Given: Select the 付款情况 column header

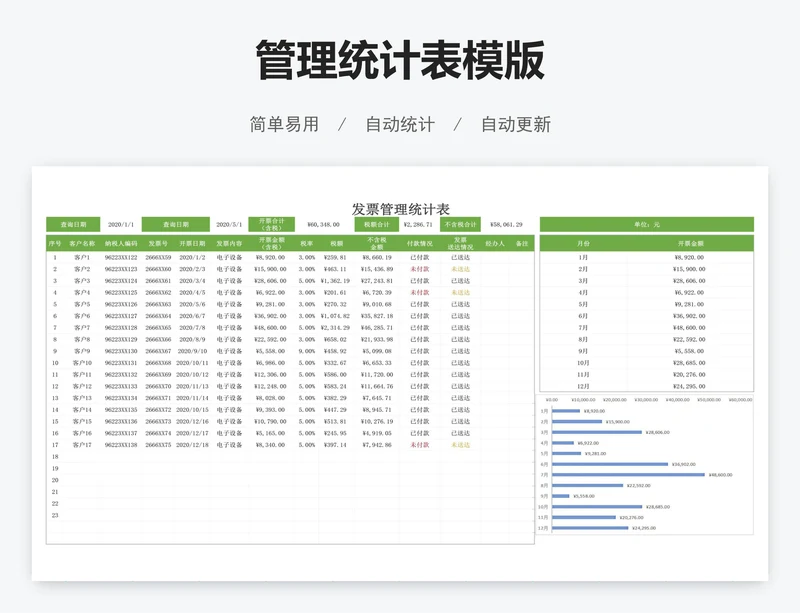Looking at the screenshot, I should (x=419, y=243).
